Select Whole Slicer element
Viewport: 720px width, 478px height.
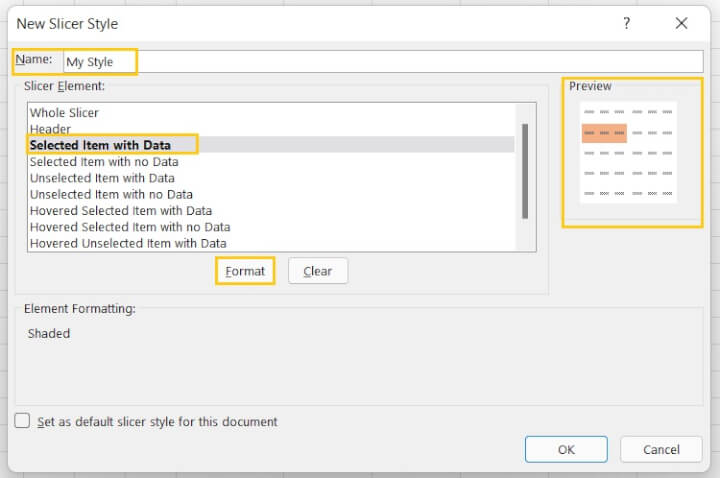click(64, 113)
